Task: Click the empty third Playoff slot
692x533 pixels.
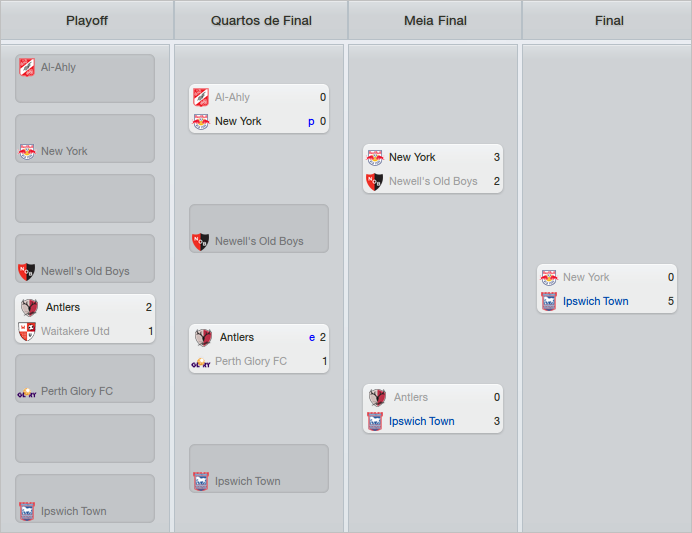Action: 85,198
